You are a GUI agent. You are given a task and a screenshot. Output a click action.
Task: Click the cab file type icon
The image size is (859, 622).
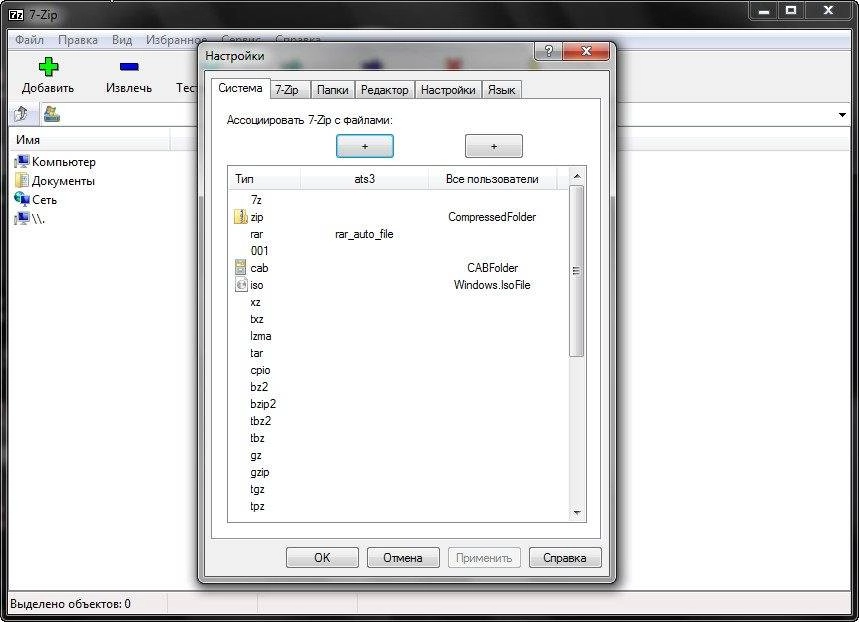coord(240,267)
